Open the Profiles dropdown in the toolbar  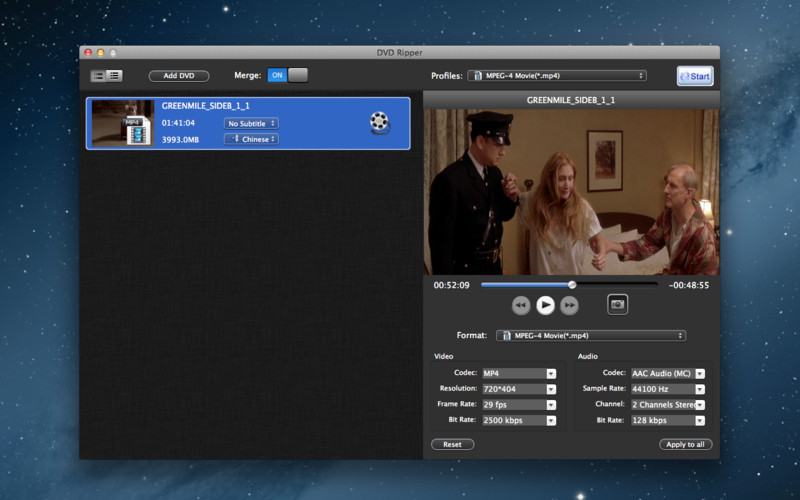[x=557, y=76]
